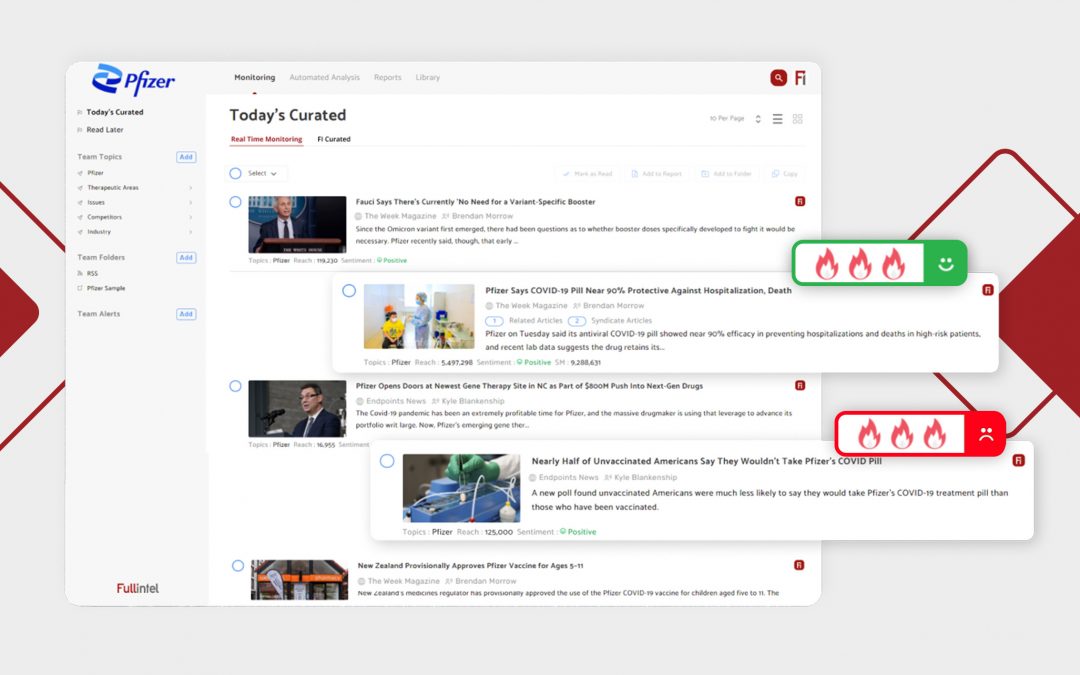Image resolution: width=1080 pixels, height=675 pixels.
Task: Expand Industry topic chevron
Action: (190, 231)
